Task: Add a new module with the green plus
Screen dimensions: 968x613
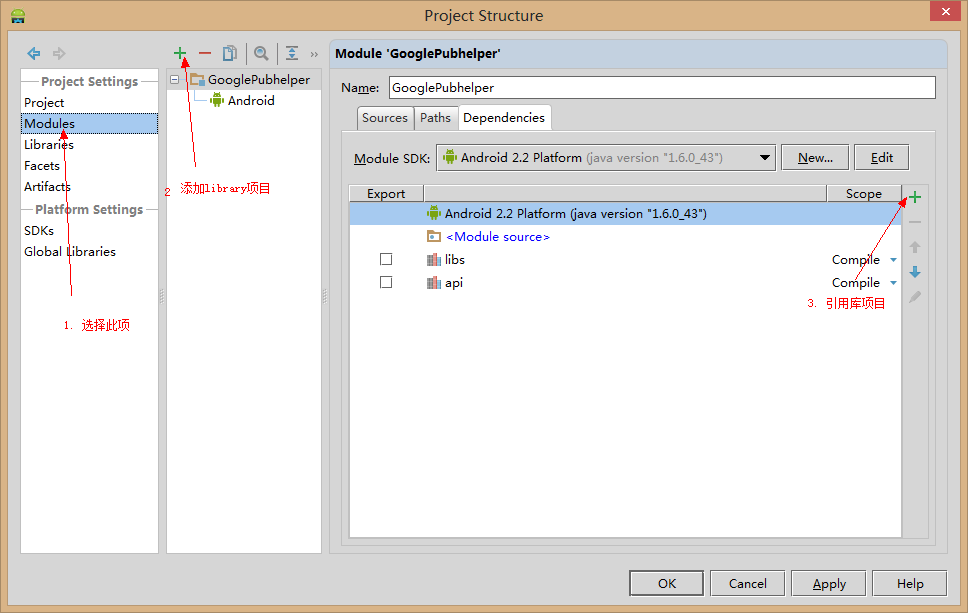Action: click(180, 54)
